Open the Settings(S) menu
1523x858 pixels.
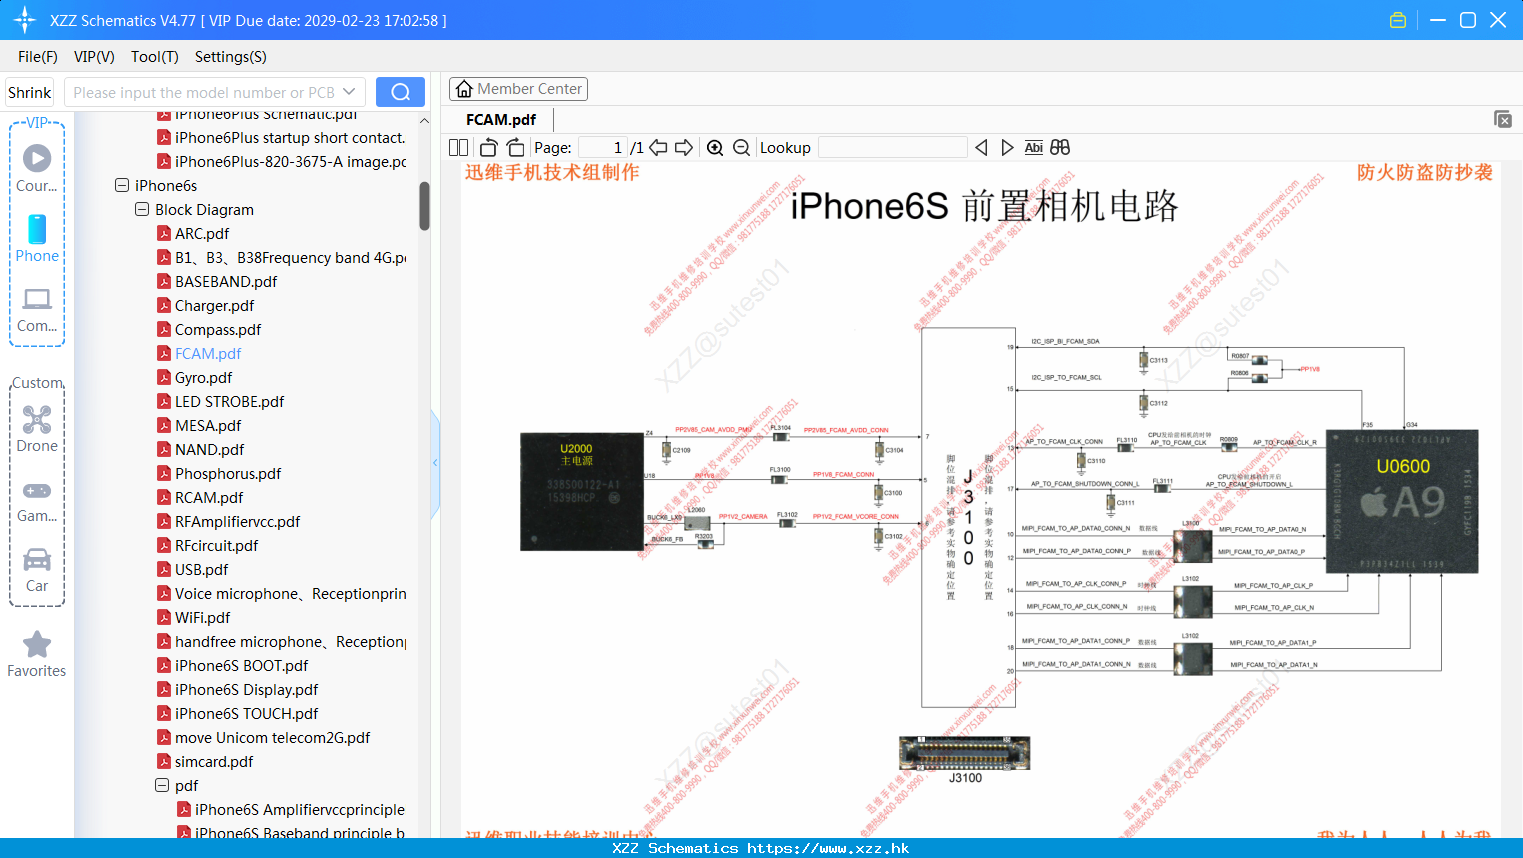tap(231, 57)
